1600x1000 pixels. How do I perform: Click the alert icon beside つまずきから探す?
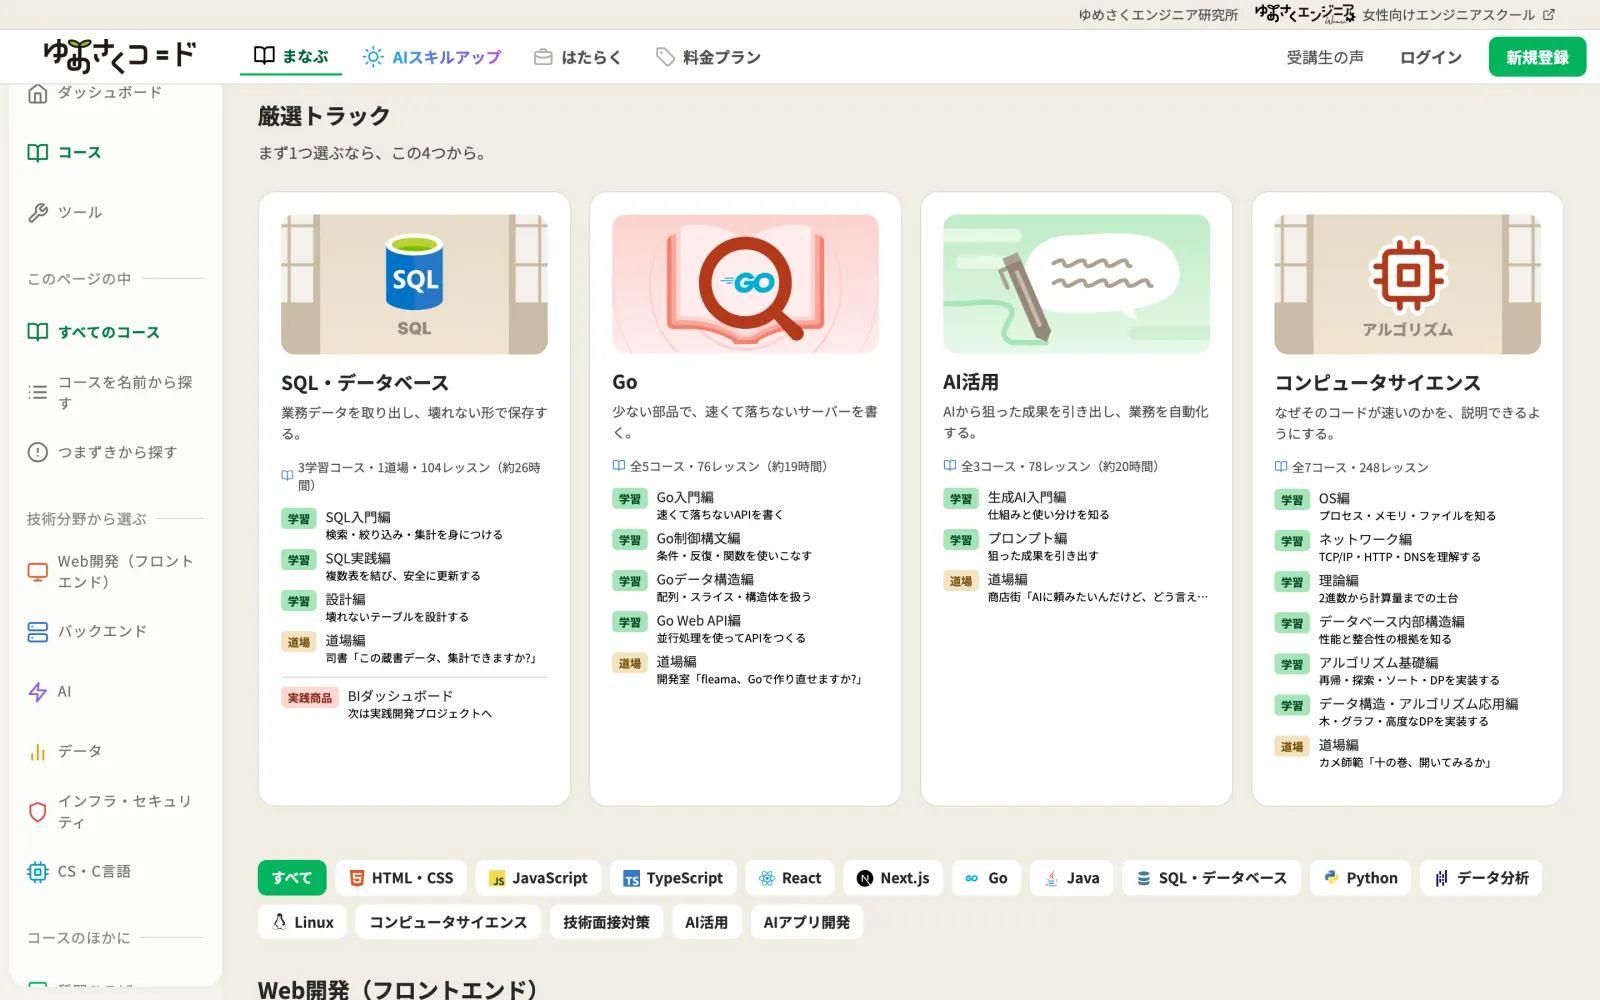tap(37, 452)
